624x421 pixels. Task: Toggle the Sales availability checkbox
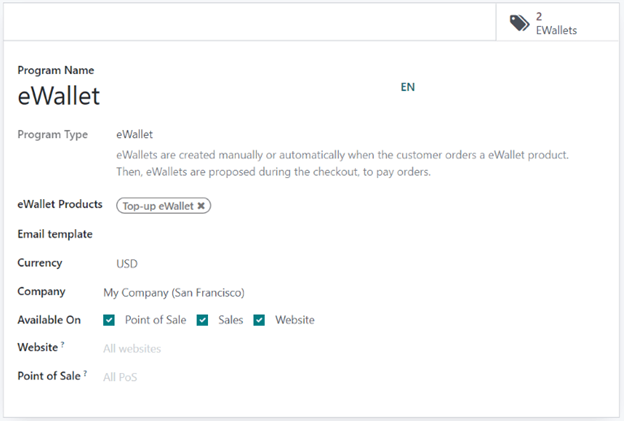coord(202,320)
